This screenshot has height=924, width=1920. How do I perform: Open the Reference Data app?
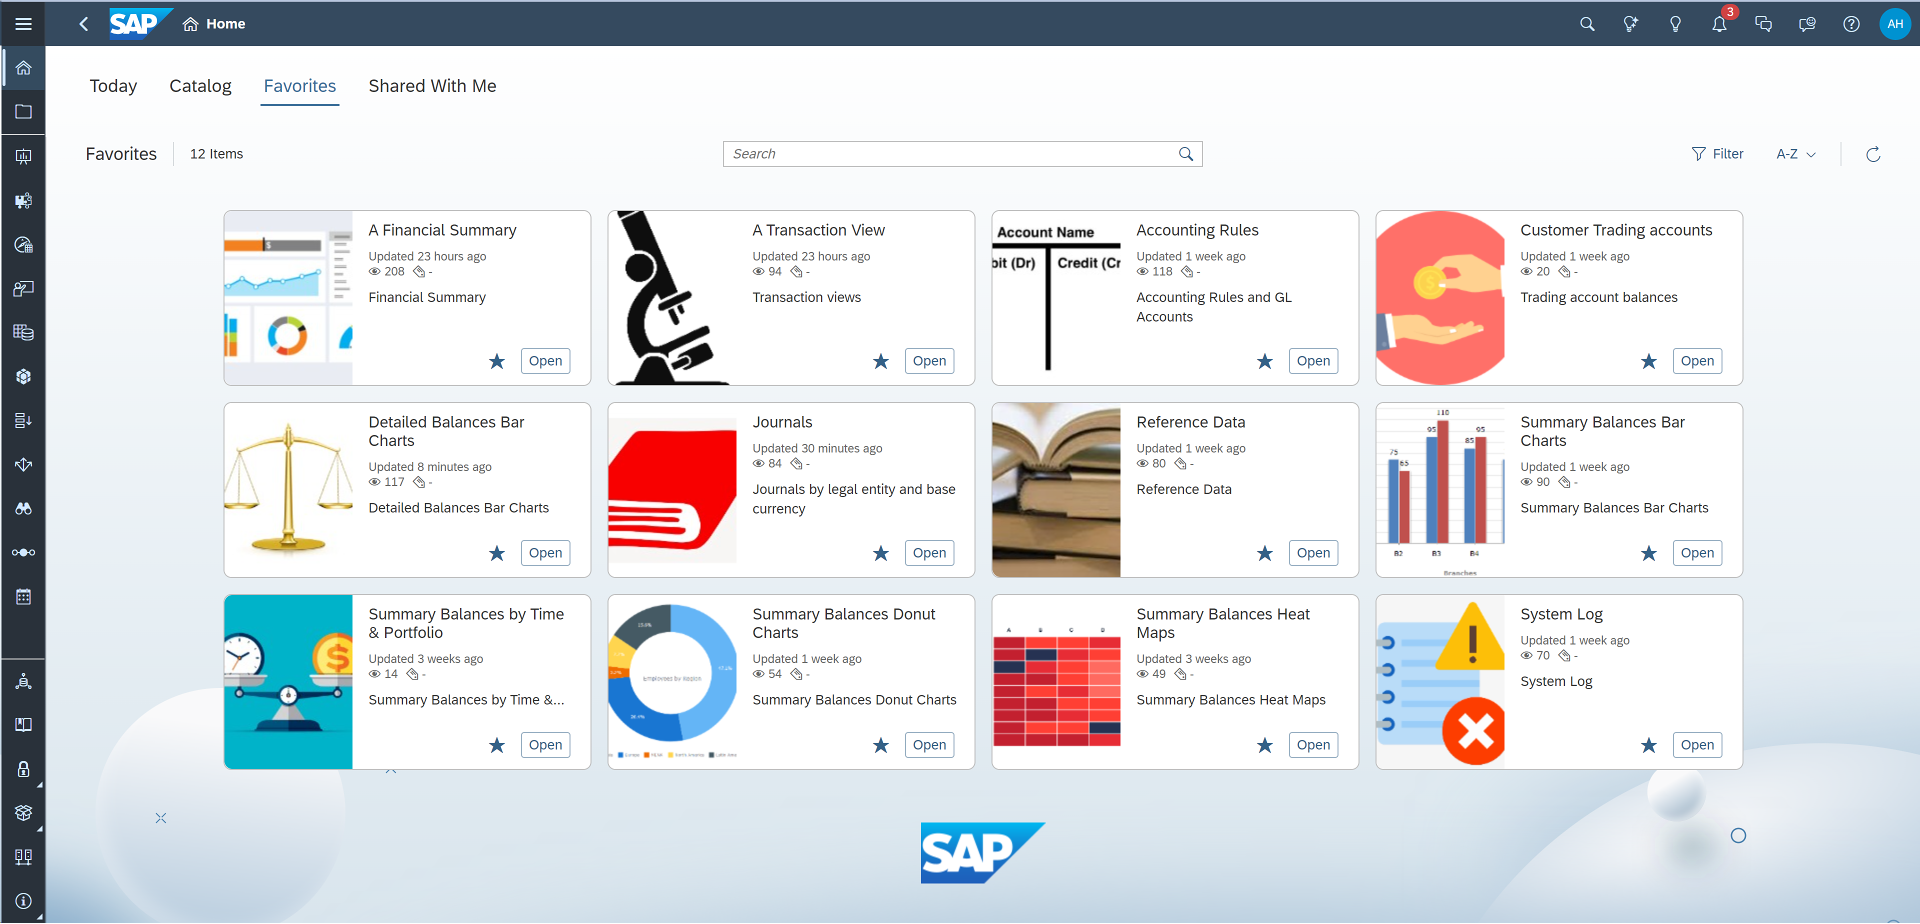[x=1313, y=553]
